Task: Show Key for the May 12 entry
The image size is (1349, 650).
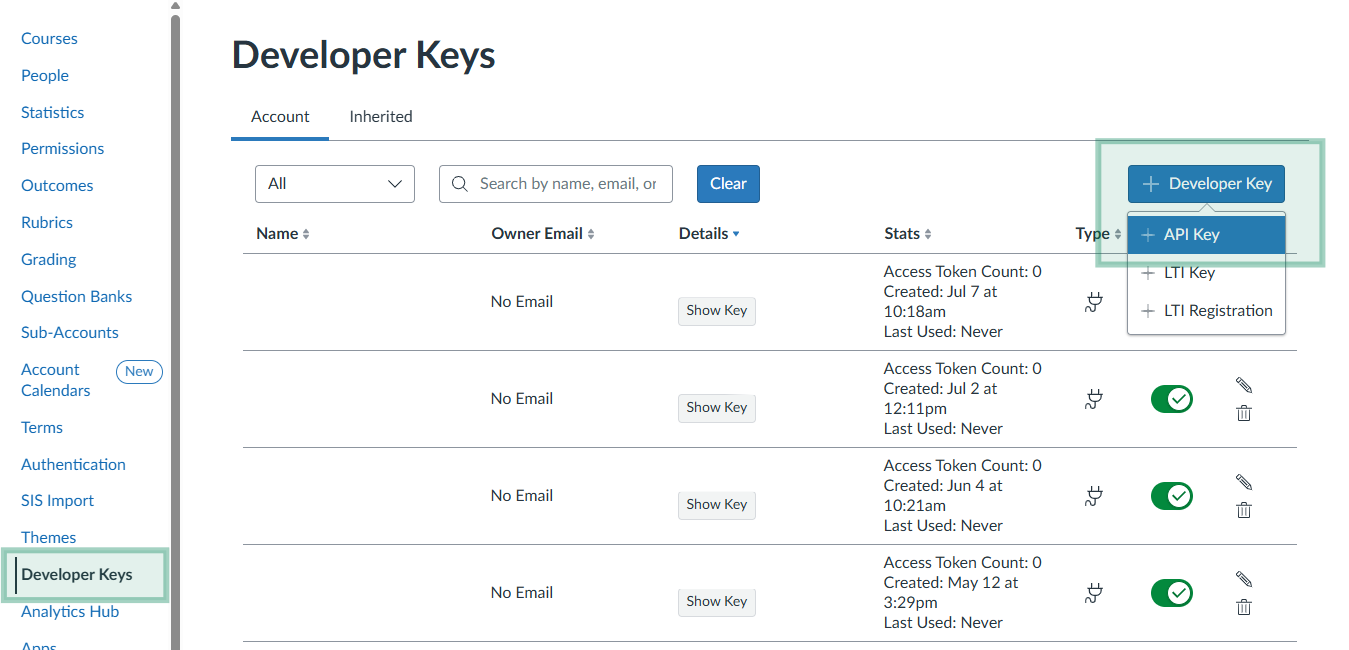Action: click(x=717, y=602)
